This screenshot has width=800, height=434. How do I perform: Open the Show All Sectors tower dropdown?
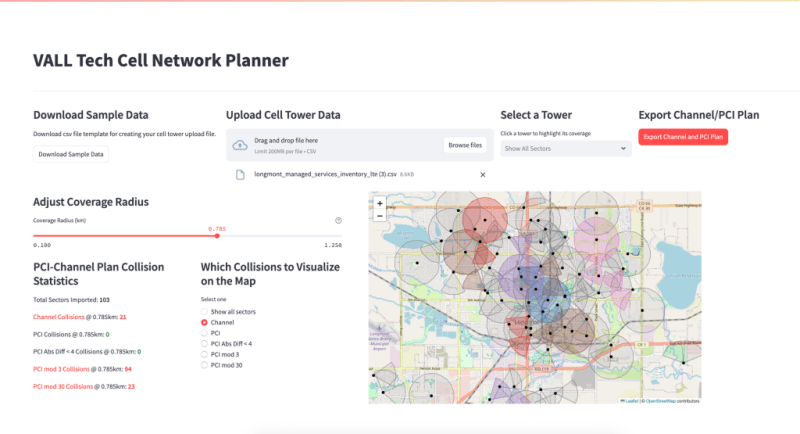[x=564, y=148]
